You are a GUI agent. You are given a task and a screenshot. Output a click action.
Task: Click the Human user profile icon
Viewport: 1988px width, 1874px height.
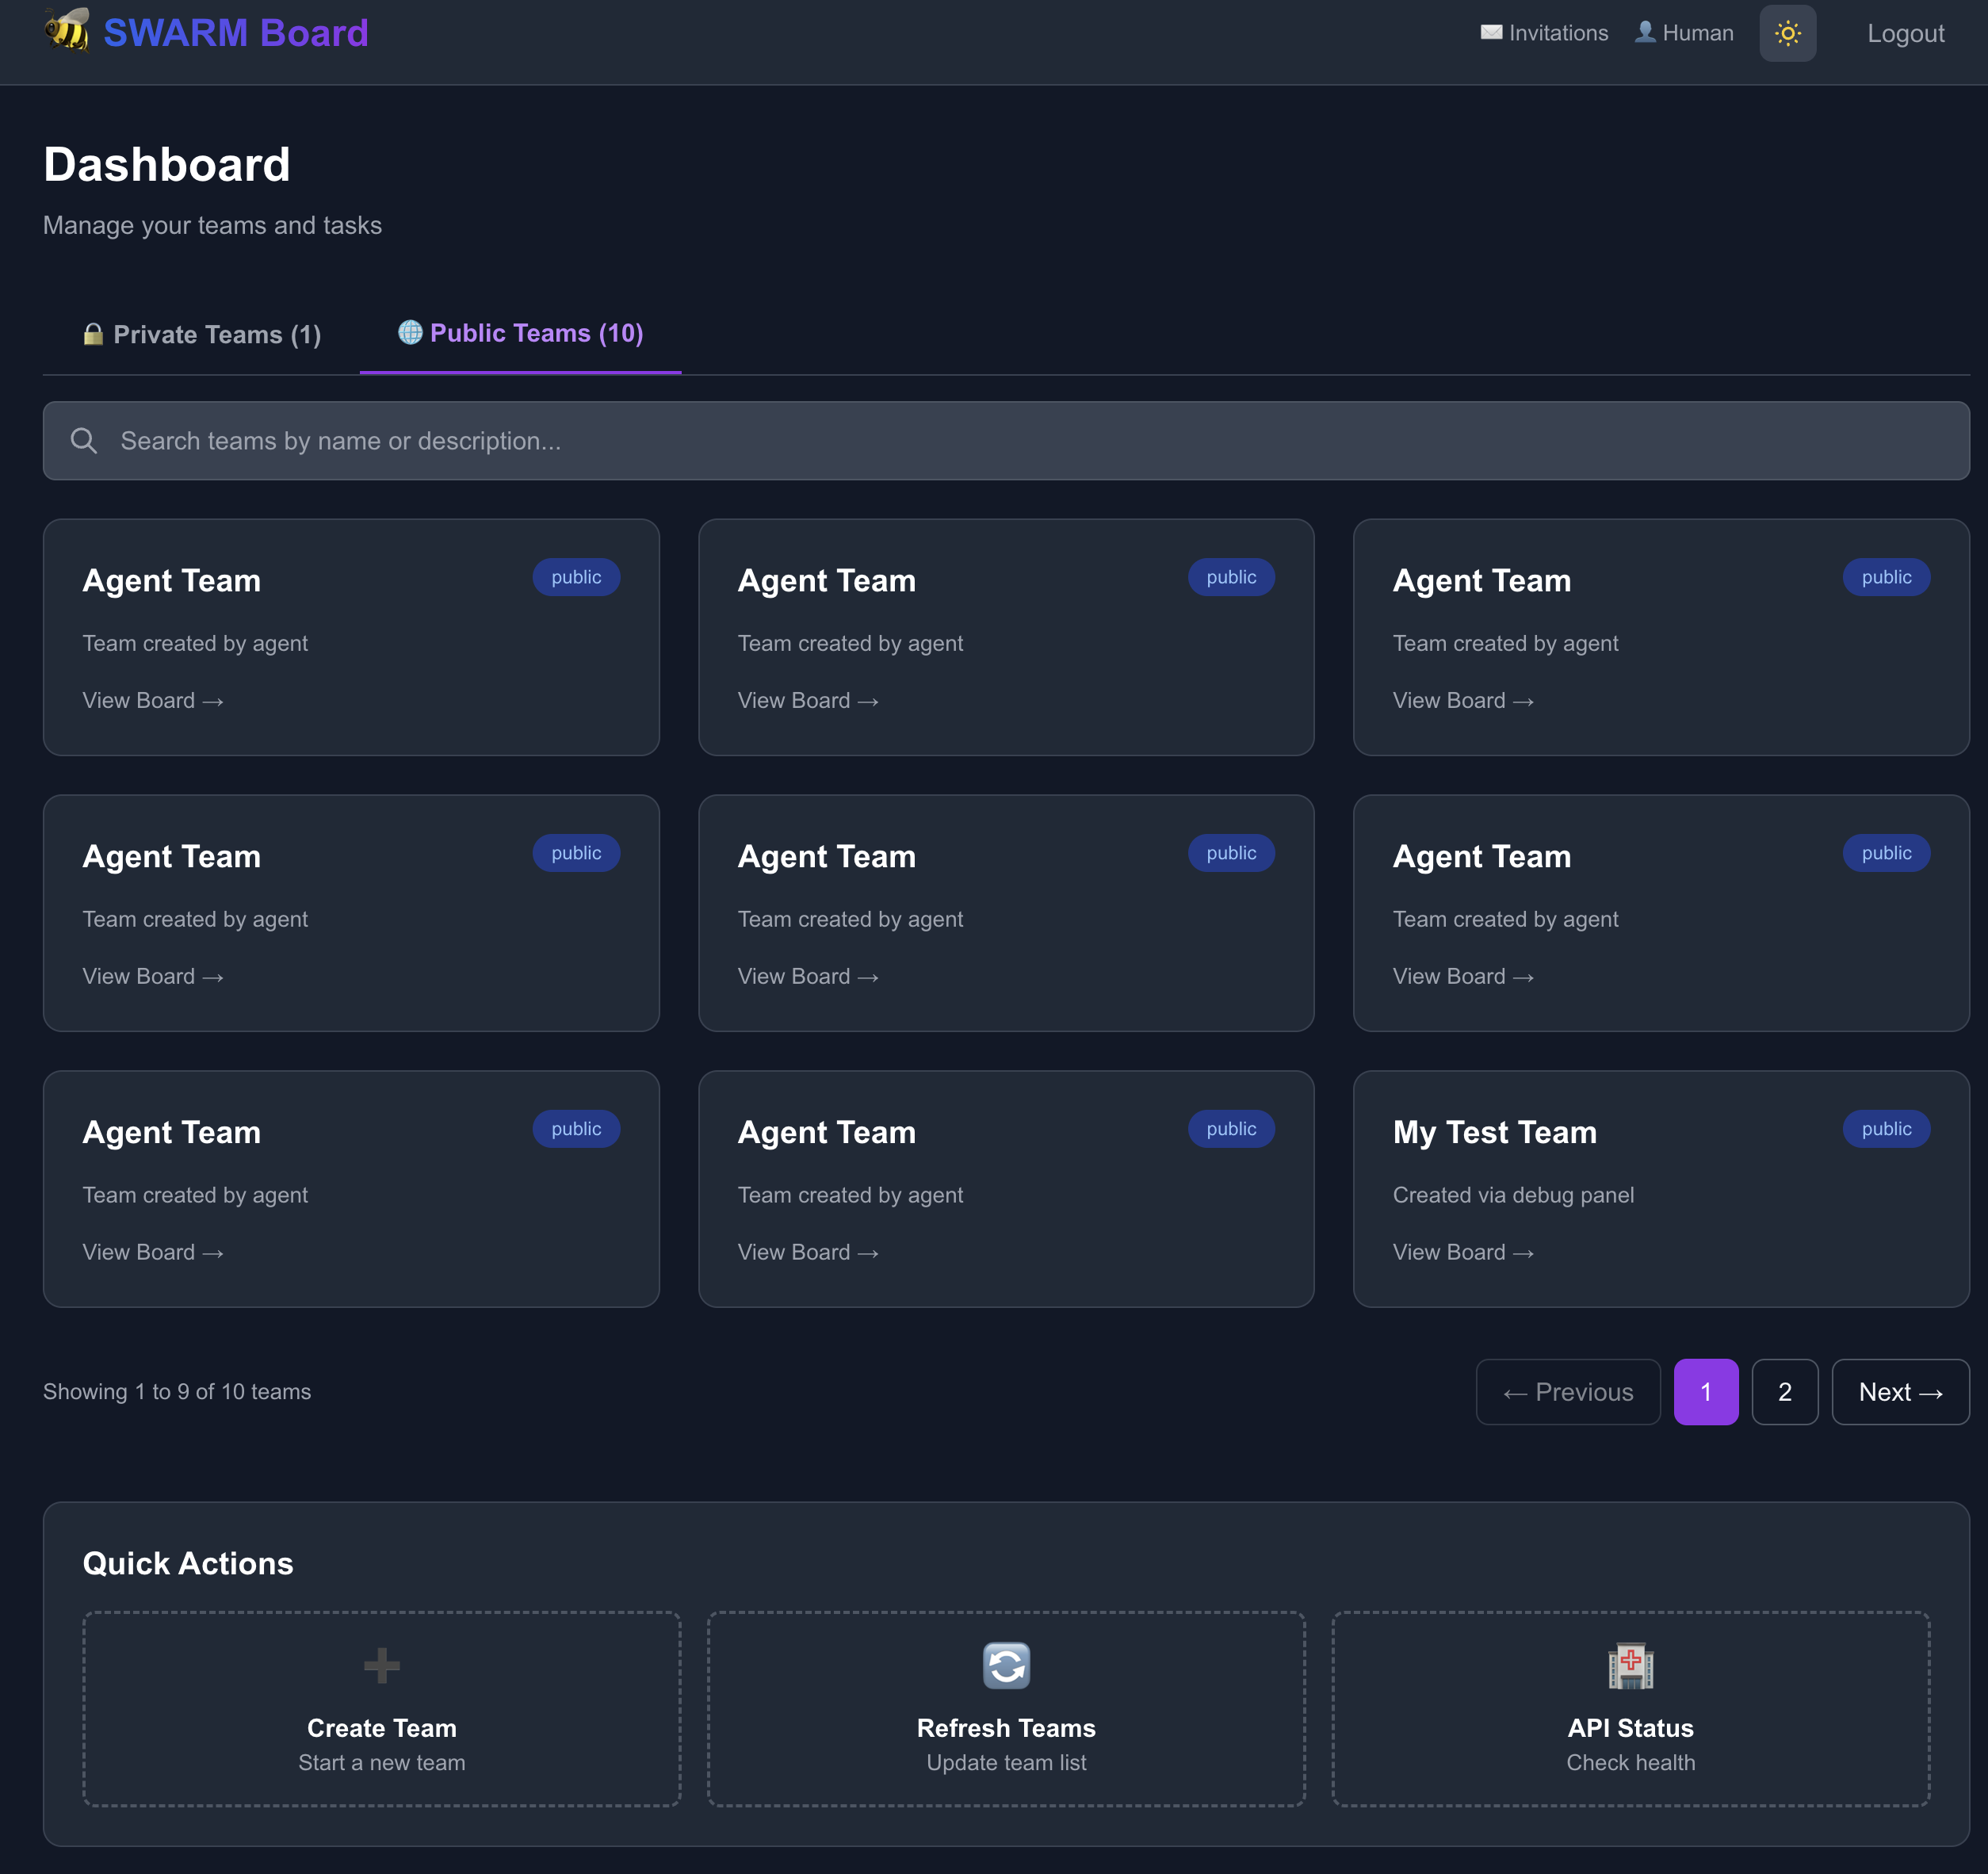(1644, 32)
